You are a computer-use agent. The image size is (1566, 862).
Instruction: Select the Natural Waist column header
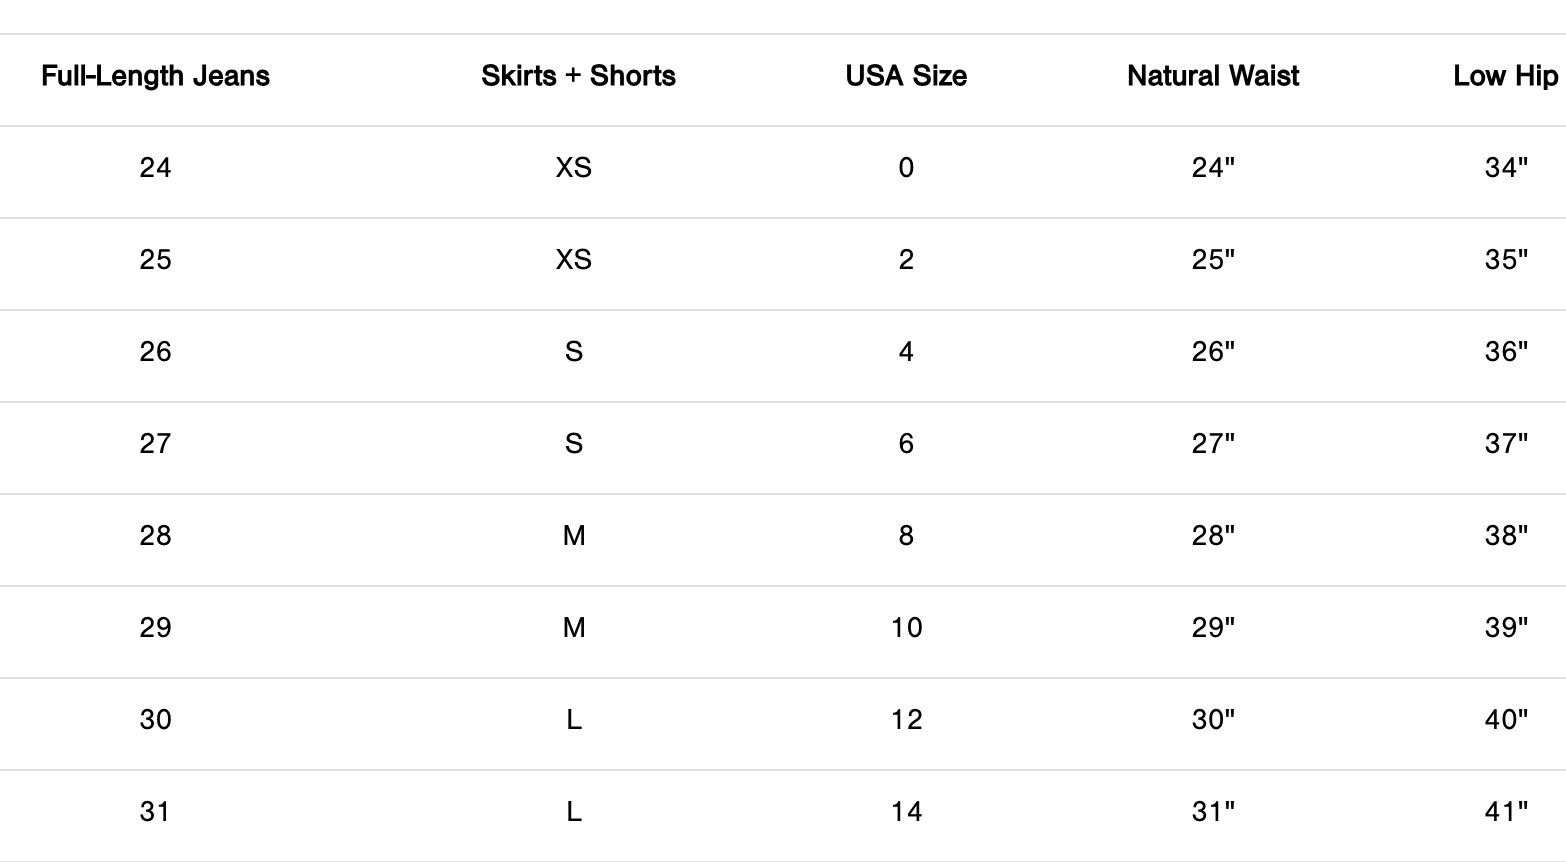(x=1212, y=76)
